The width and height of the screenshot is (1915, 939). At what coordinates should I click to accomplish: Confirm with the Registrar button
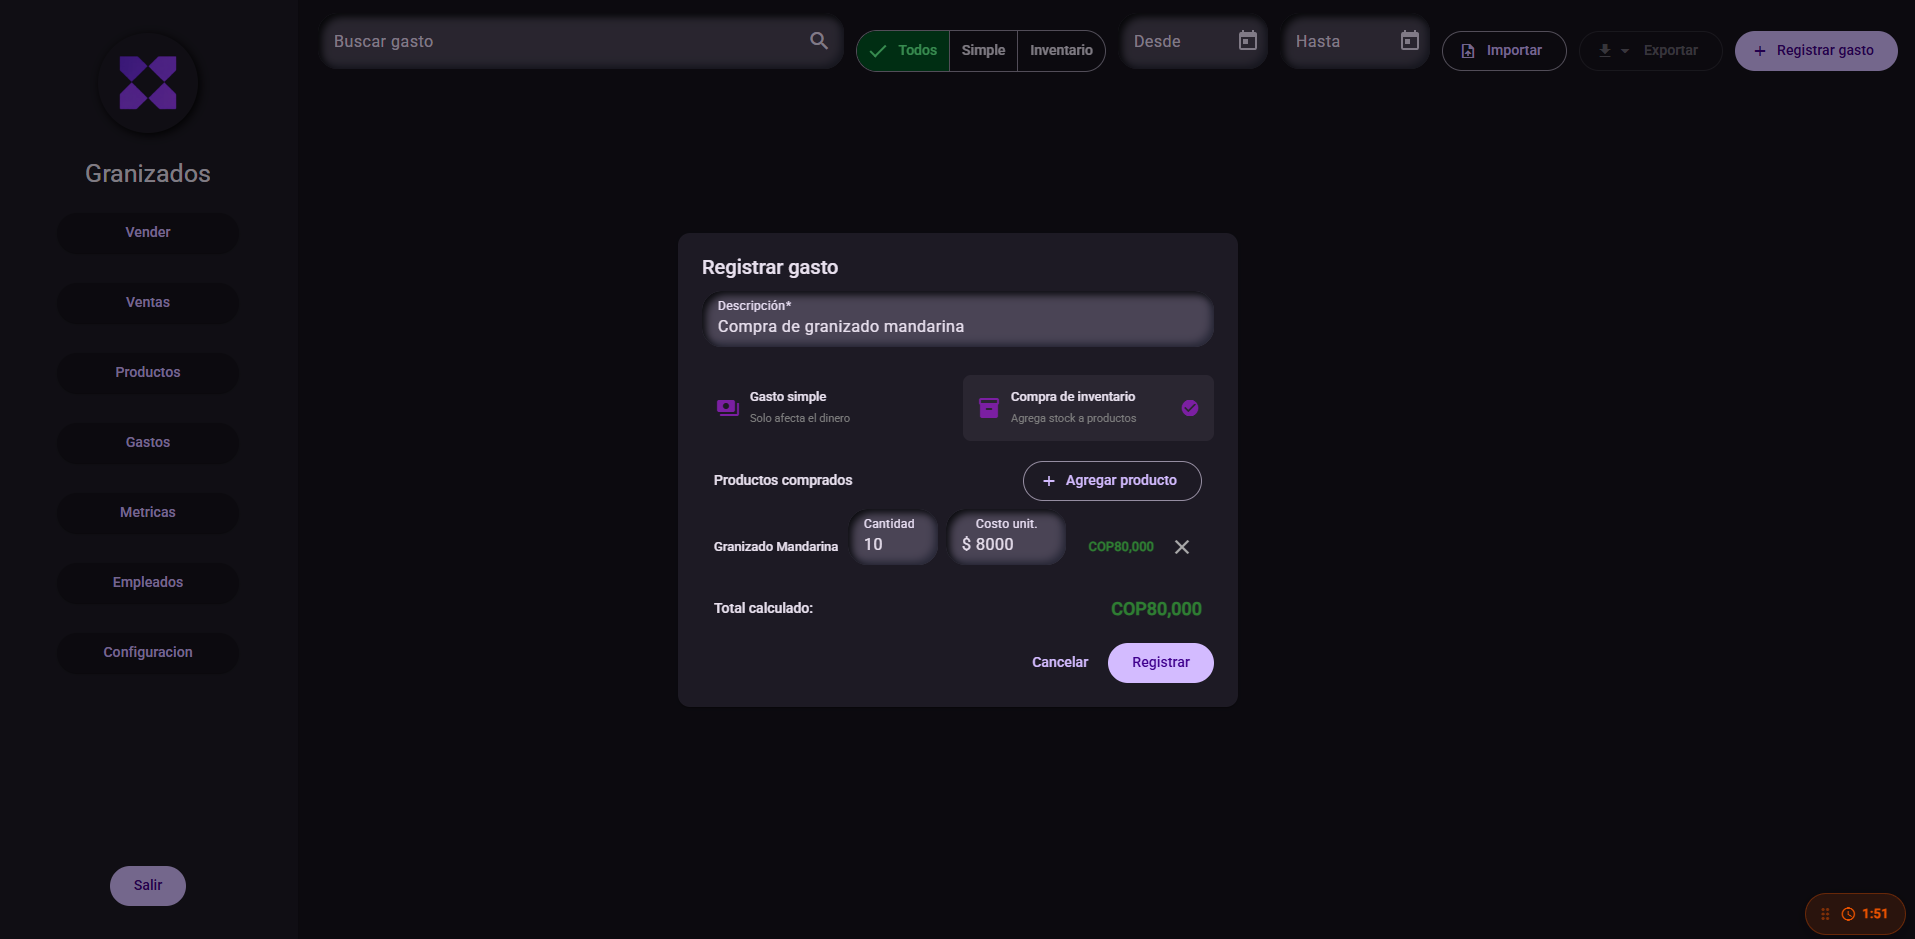pos(1161,663)
